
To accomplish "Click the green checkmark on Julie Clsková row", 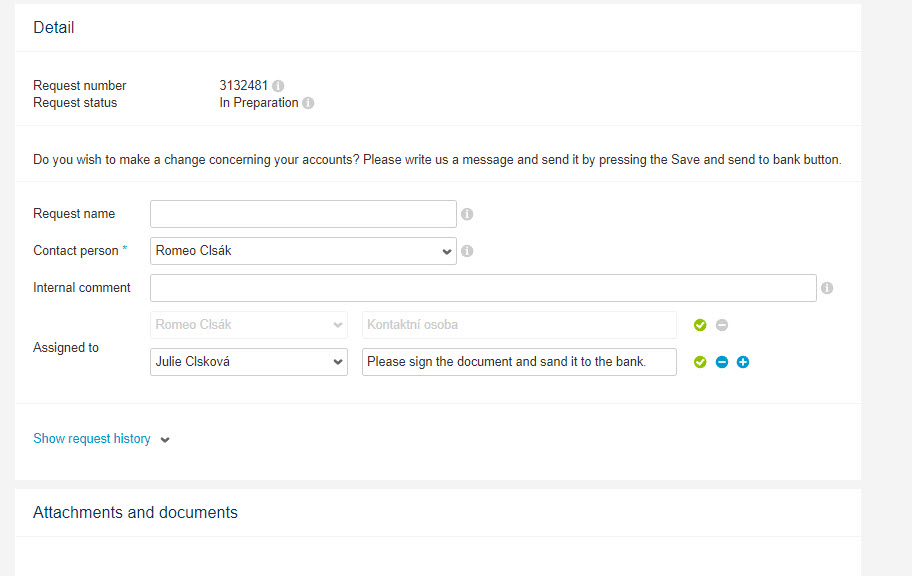I will coord(700,362).
